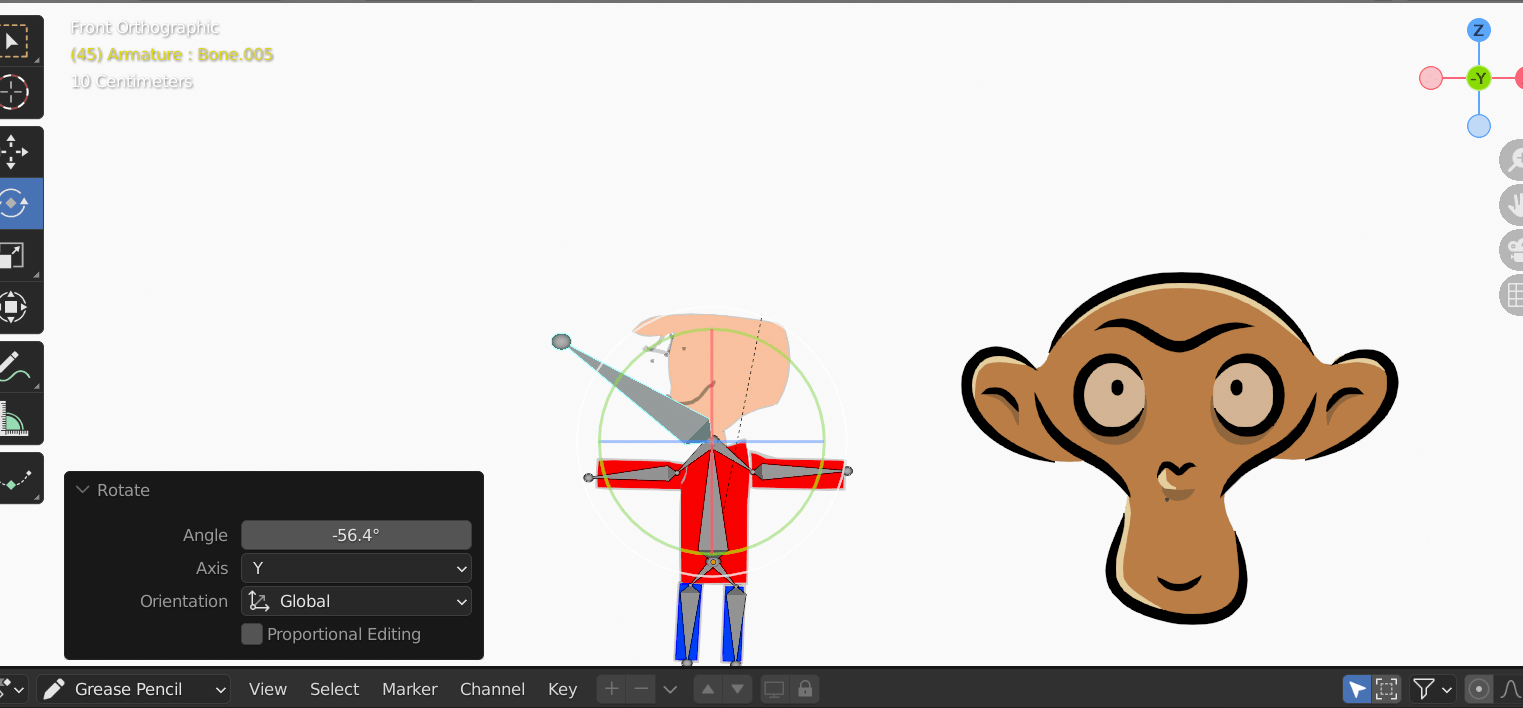Lock the timeline channels

tap(806, 689)
